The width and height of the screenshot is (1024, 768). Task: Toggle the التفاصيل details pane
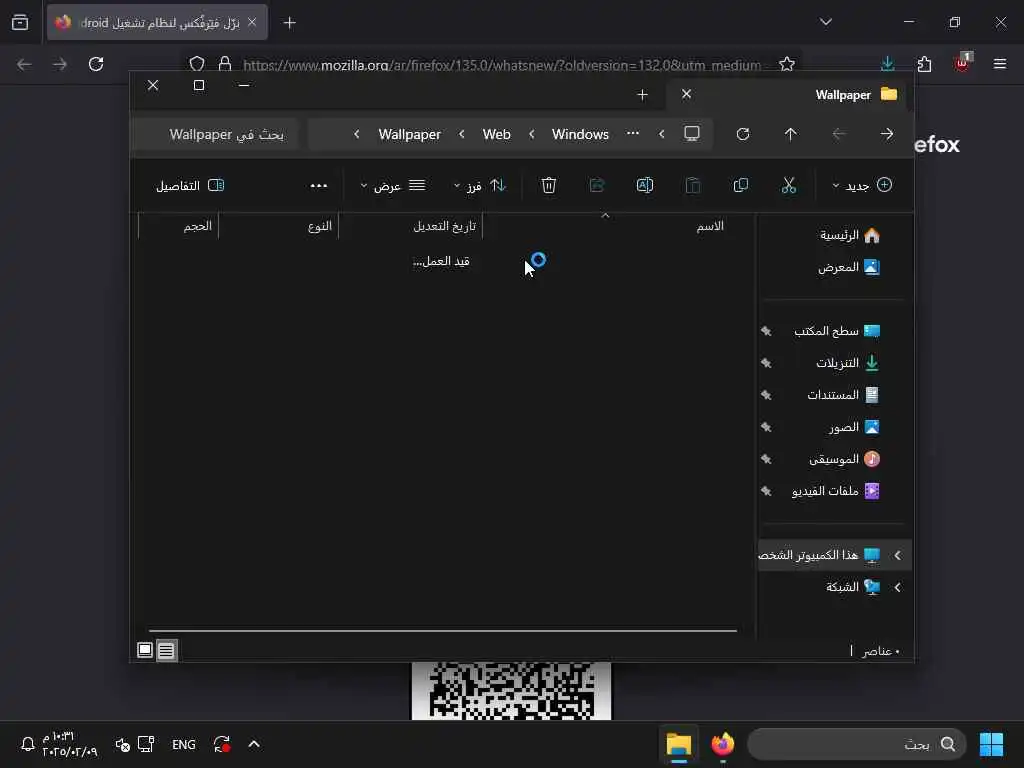[190, 186]
